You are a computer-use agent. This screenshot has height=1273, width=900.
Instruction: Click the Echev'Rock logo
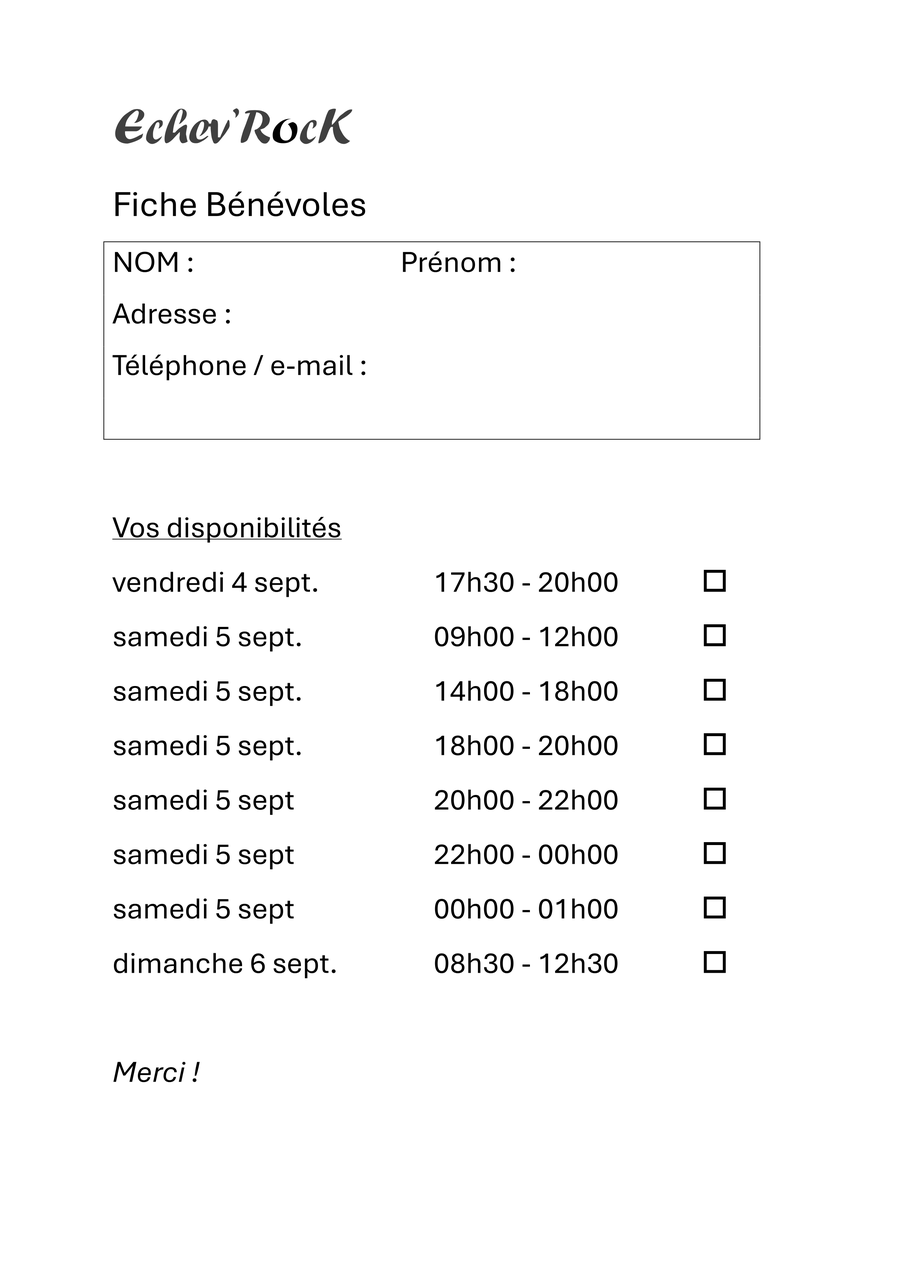click(233, 127)
